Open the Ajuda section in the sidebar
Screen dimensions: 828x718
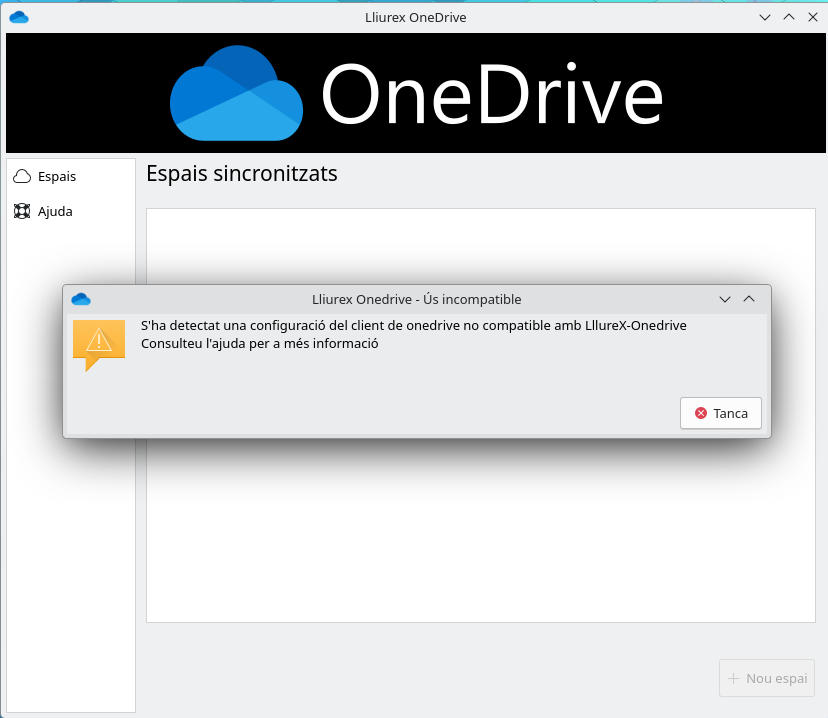coord(56,211)
